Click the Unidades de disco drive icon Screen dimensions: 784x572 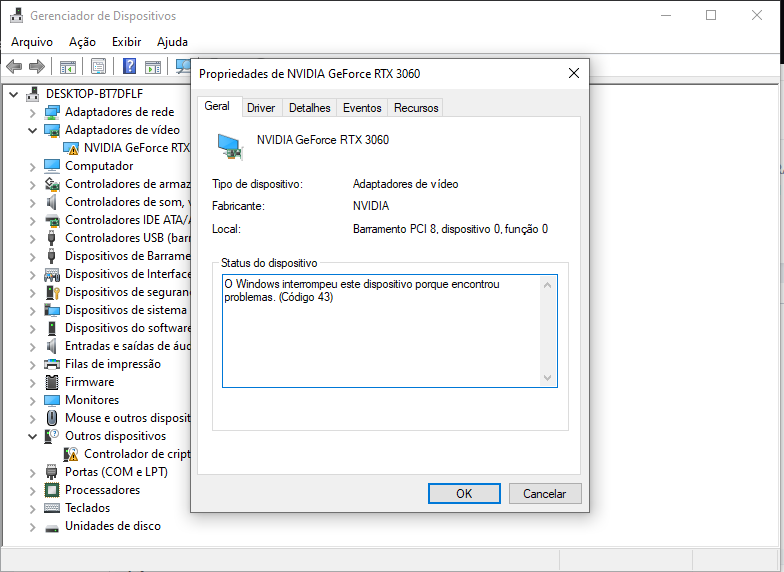52,527
